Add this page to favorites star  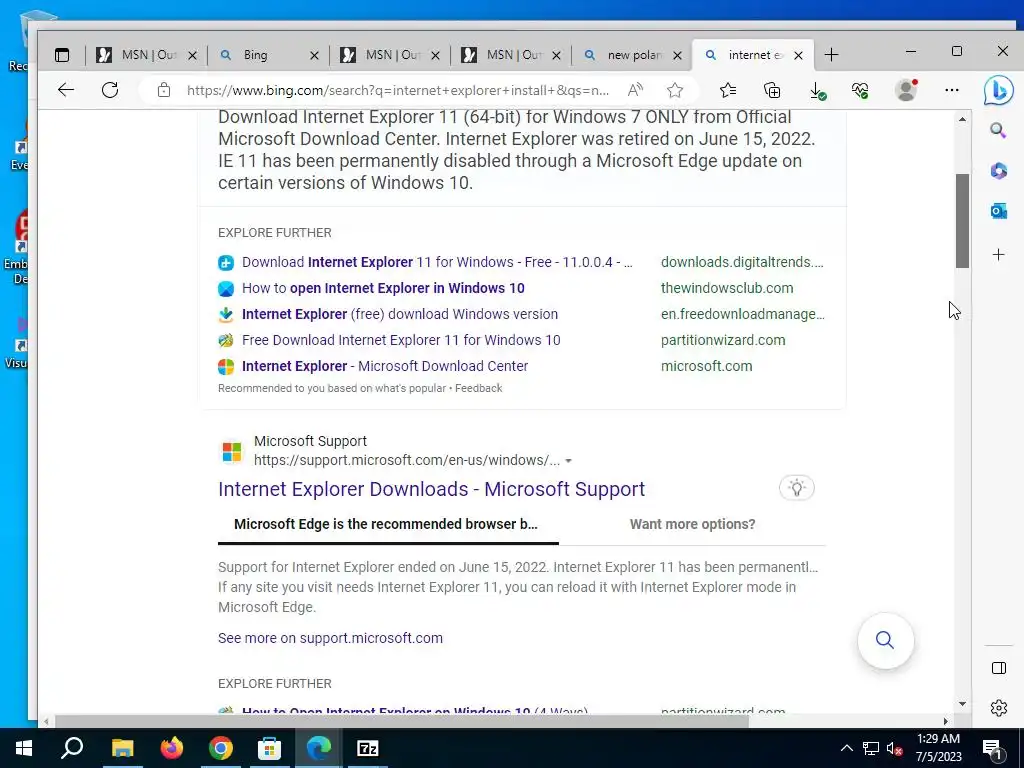(675, 90)
